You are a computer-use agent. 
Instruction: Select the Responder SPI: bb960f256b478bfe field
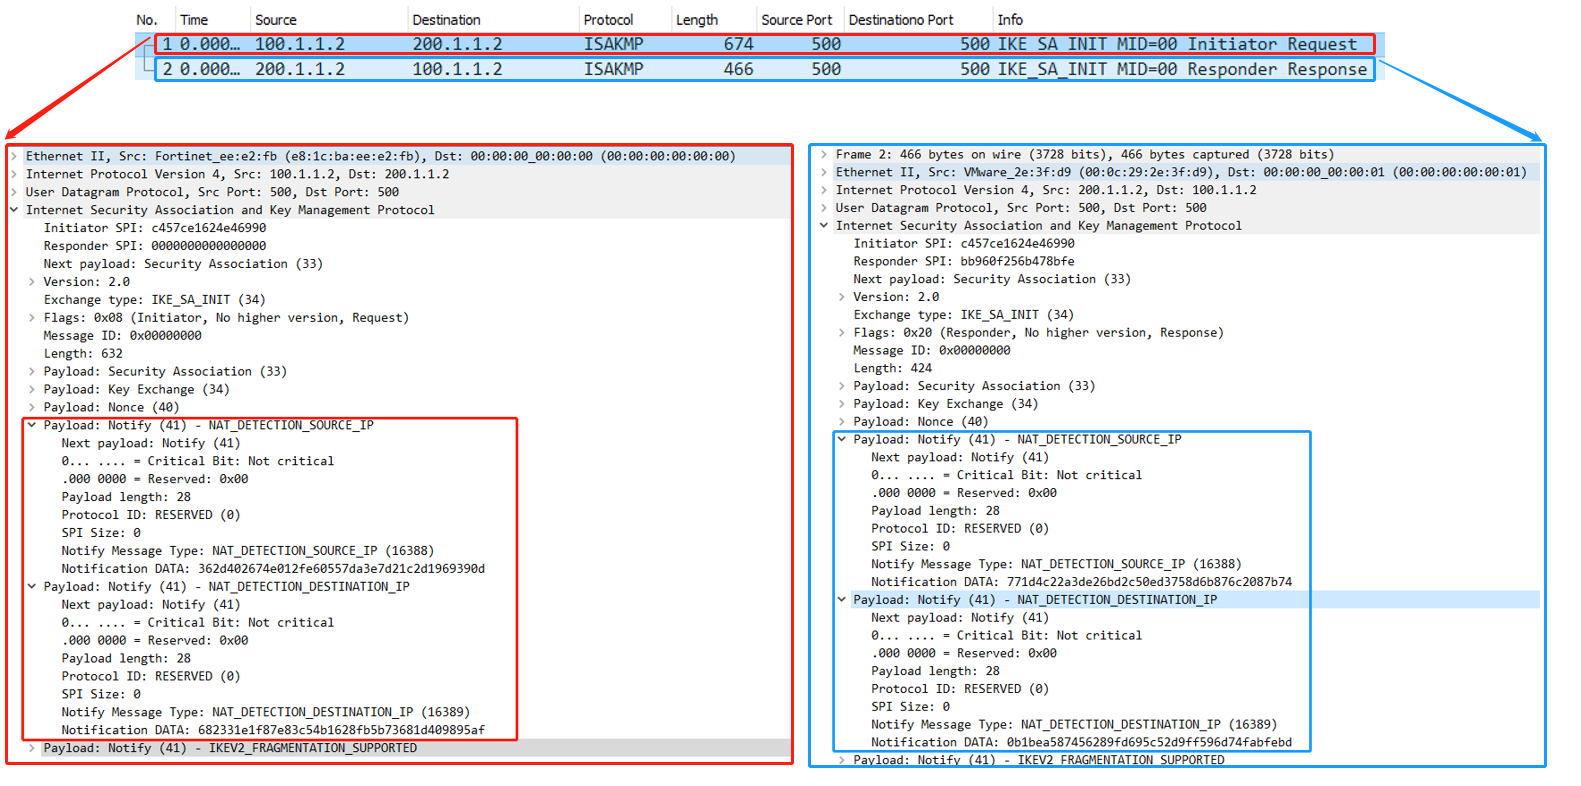tap(963, 262)
